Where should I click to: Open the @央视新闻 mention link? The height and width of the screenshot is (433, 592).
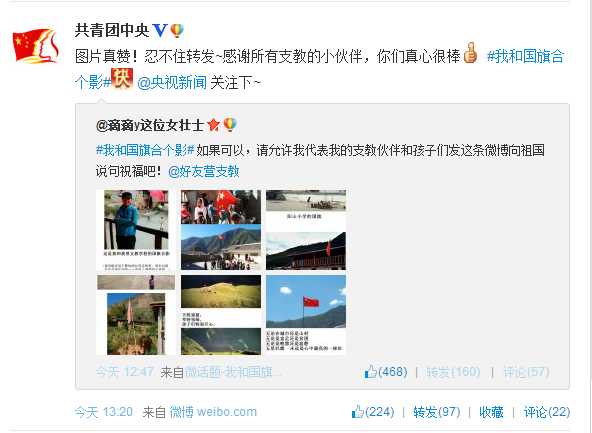(x=172, y=82)
